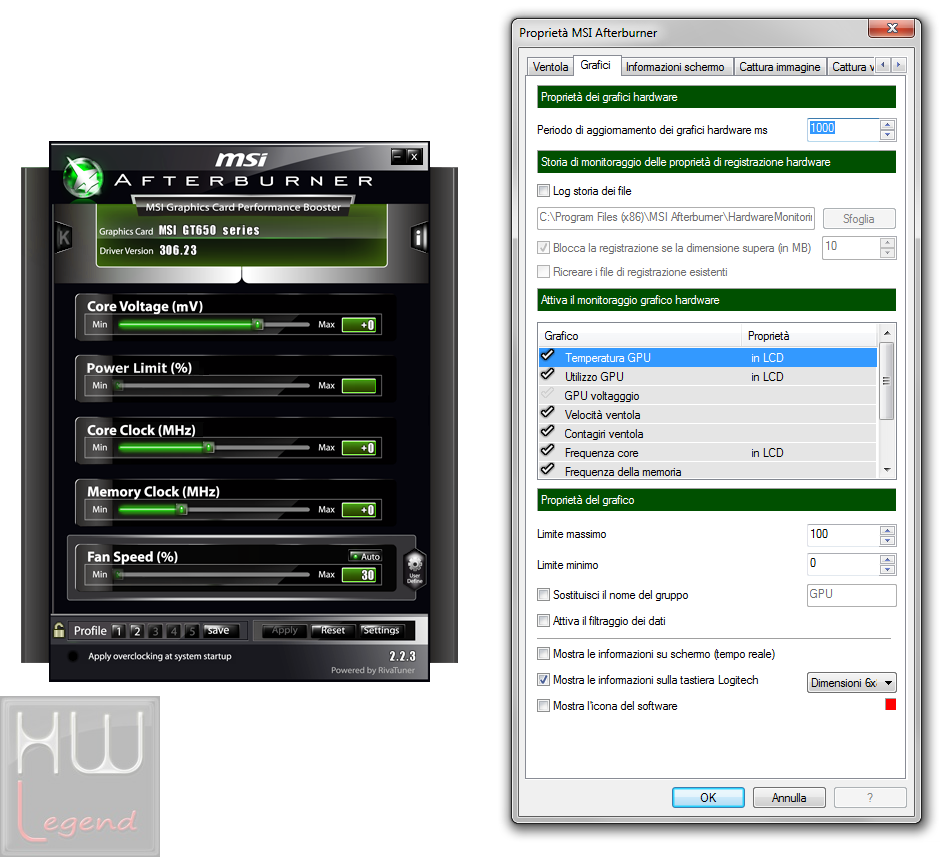Click the graph list scroll-up arrow
949x857 pixels.
[887, 333]
